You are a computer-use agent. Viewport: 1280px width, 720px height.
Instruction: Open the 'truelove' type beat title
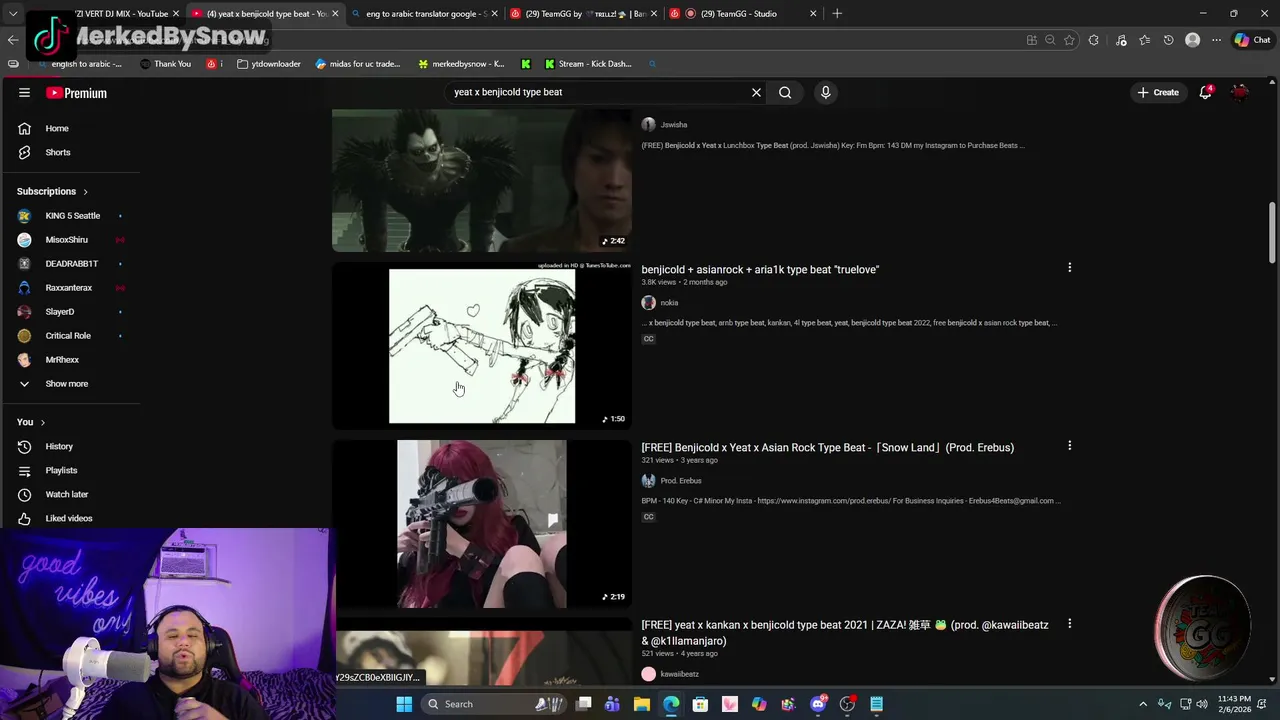click(x=760, y=269)
